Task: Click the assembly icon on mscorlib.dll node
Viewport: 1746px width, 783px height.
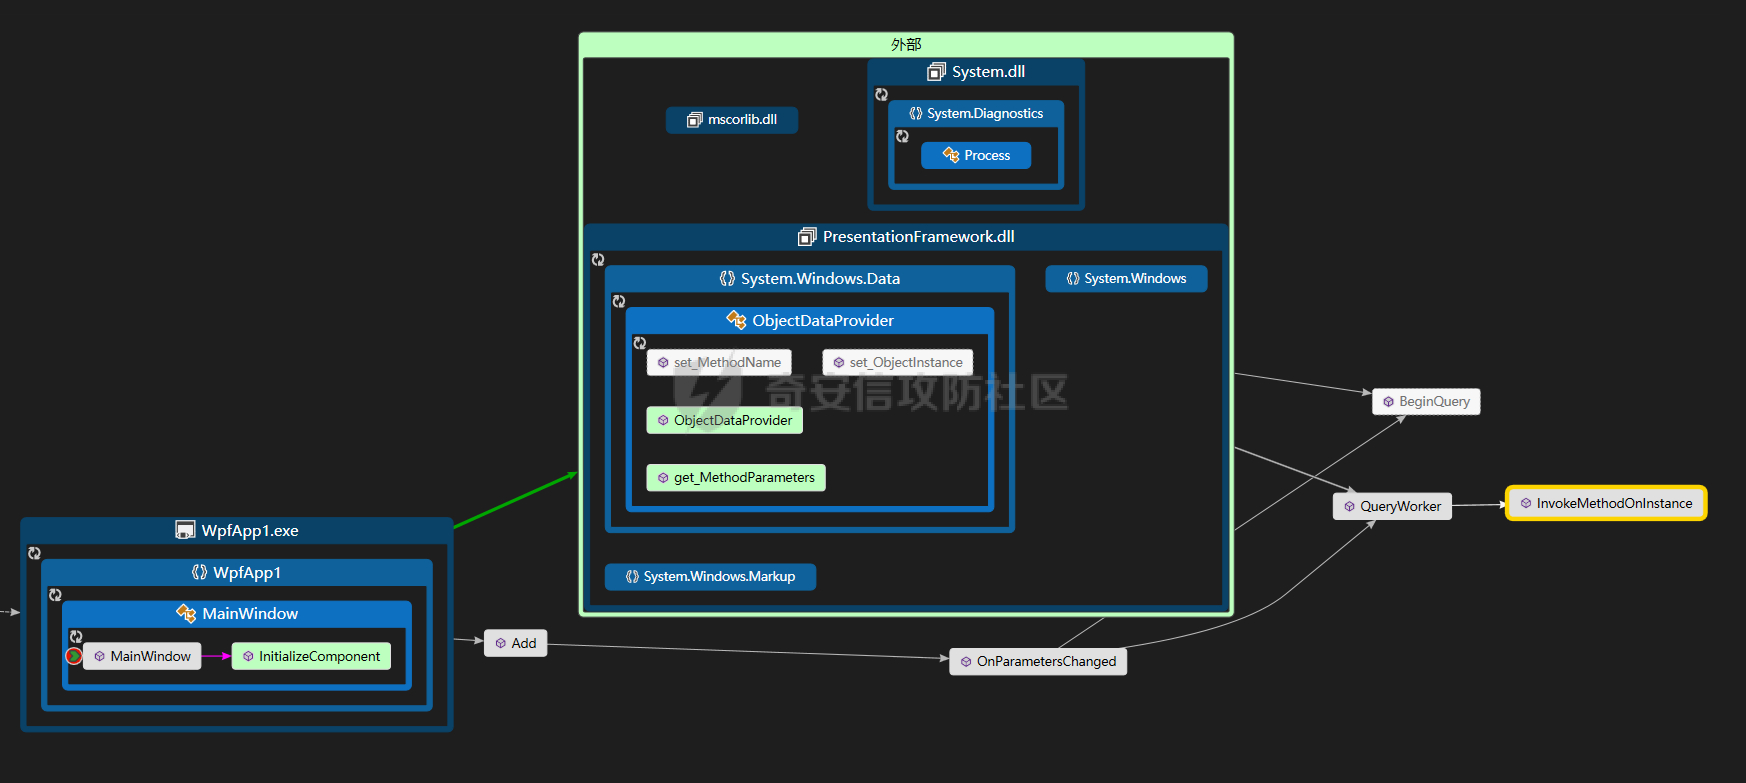Action: point(695,120)
